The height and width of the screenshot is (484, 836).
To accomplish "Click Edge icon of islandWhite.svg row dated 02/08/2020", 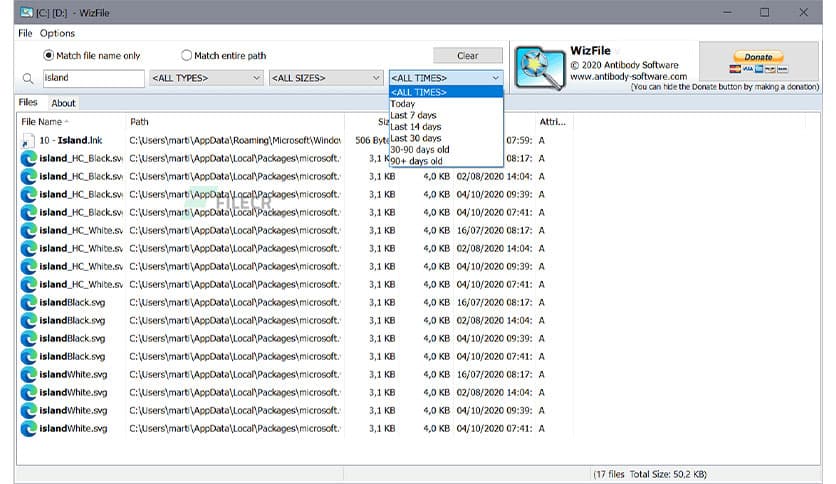I will [28, 392].
